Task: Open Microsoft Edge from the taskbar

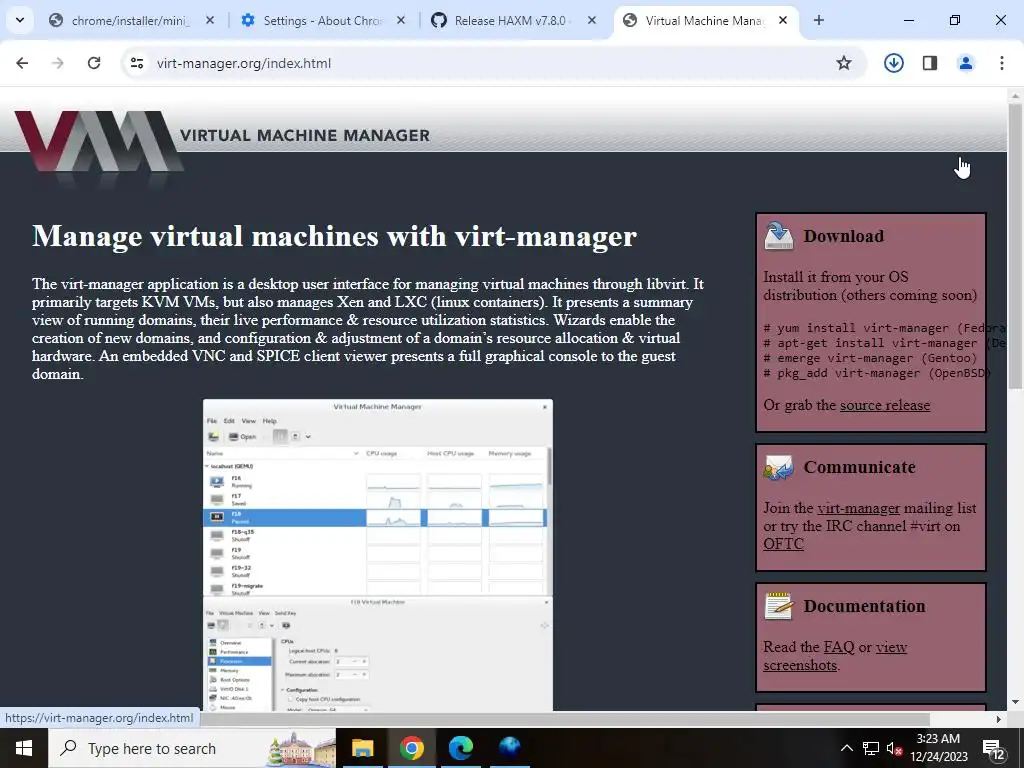Action: click(x=460, y=748)
